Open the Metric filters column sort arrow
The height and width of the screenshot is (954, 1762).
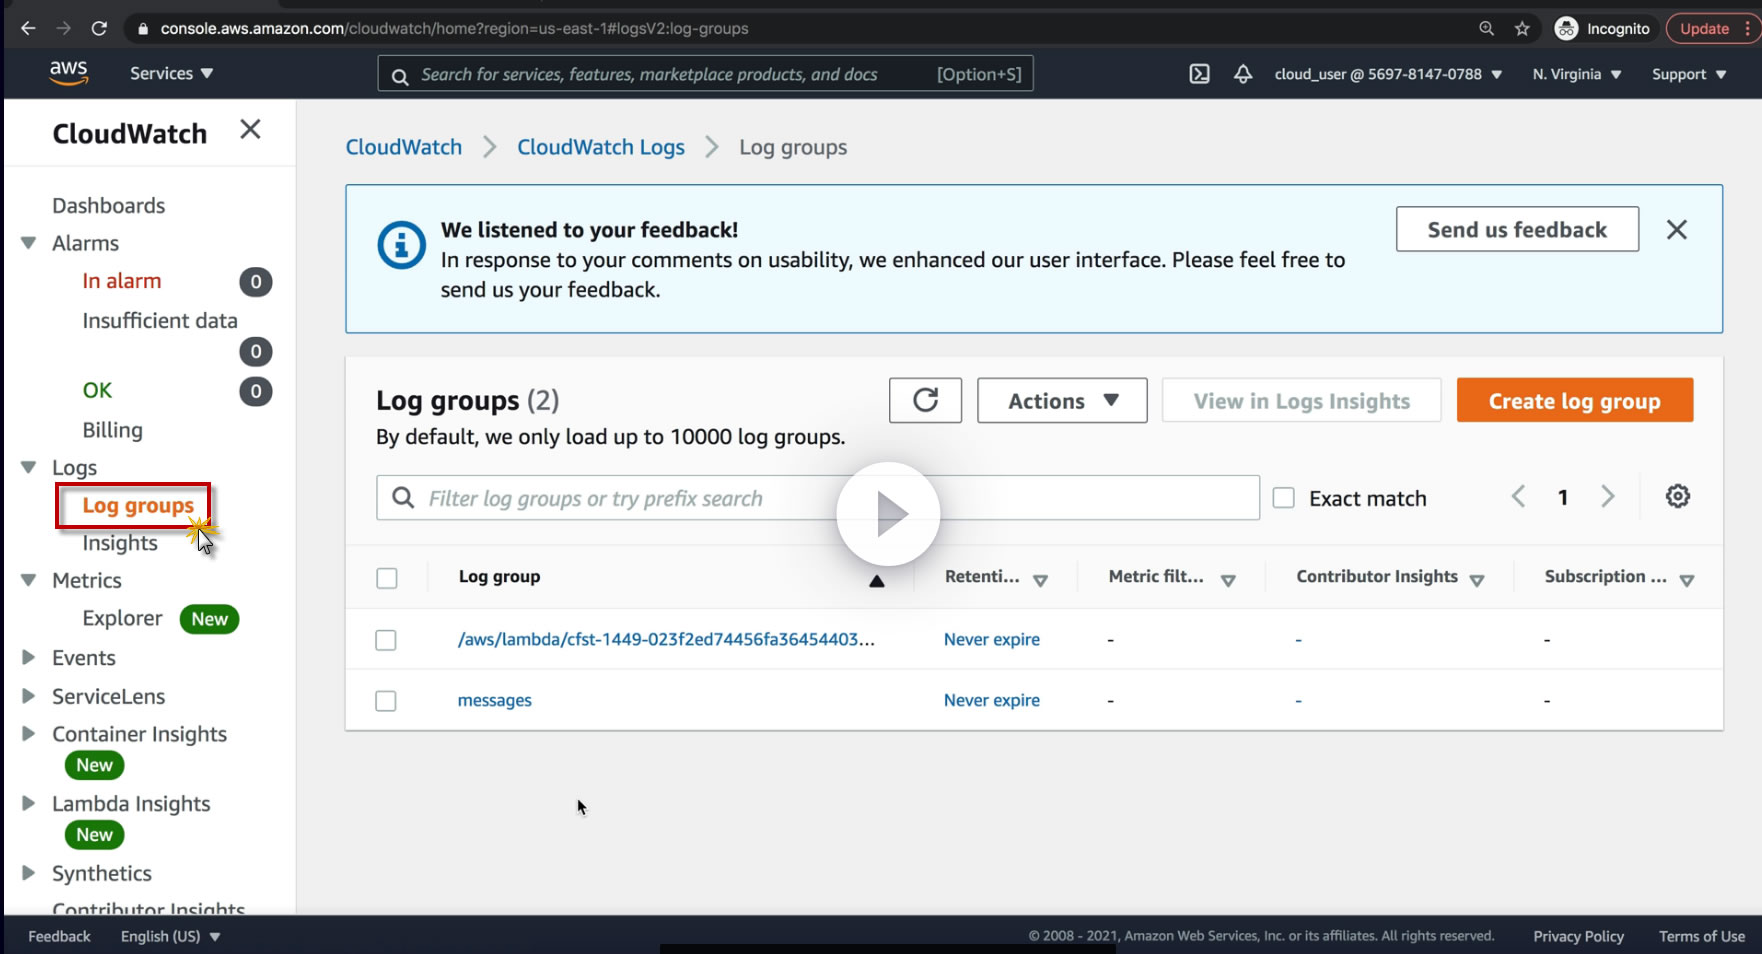tap(1228, 581)
